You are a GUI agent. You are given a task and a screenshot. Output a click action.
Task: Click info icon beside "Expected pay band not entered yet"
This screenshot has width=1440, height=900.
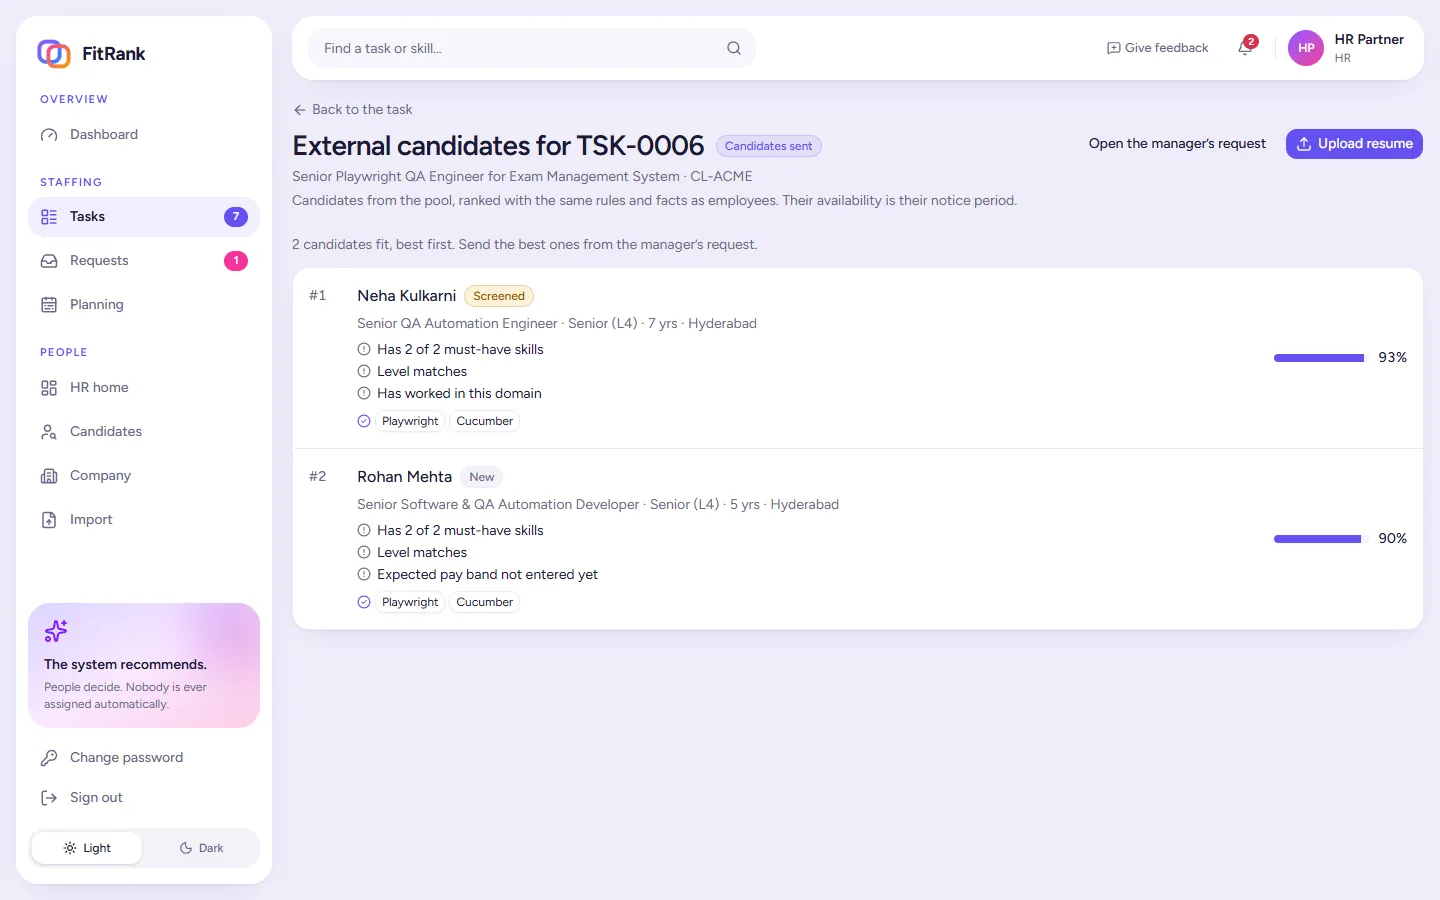(x=364, y=575)
